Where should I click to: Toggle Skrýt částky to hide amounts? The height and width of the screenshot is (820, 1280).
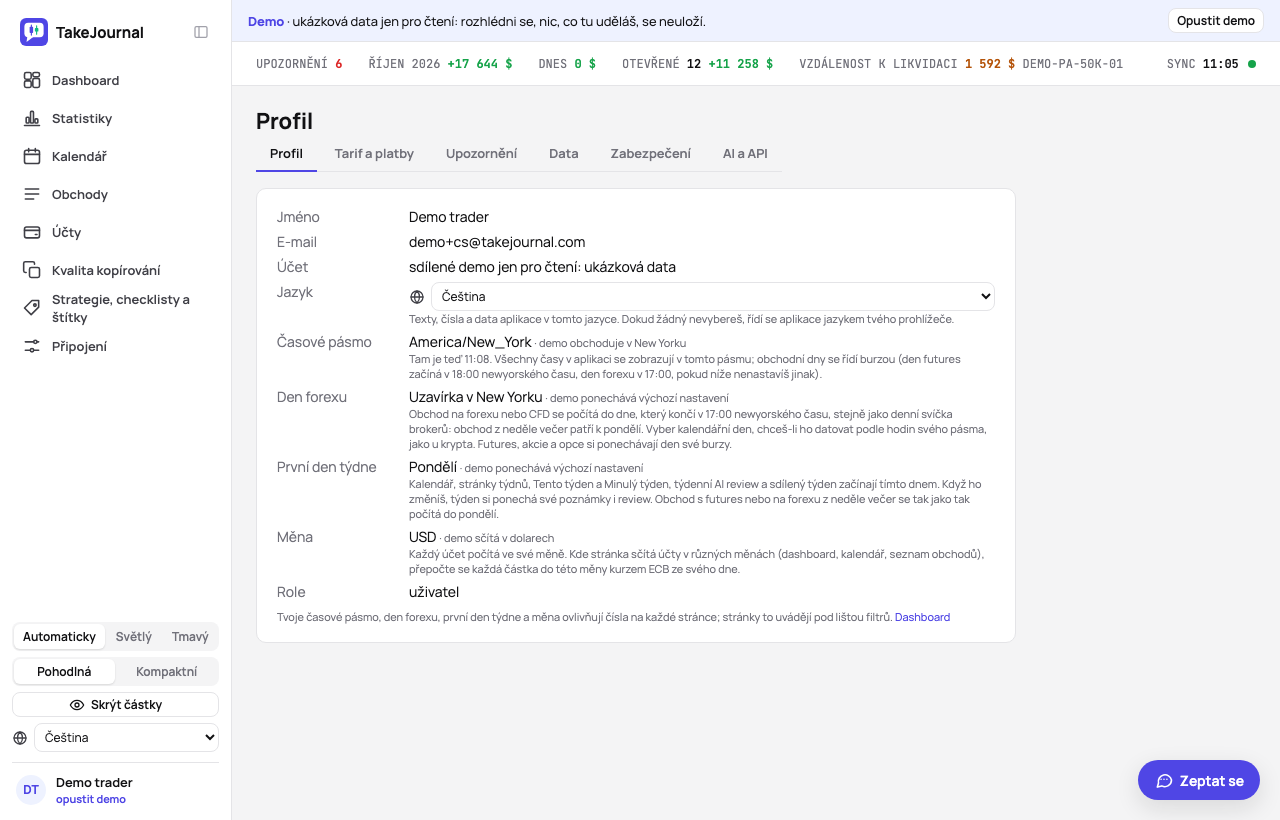tap(116, 705)
